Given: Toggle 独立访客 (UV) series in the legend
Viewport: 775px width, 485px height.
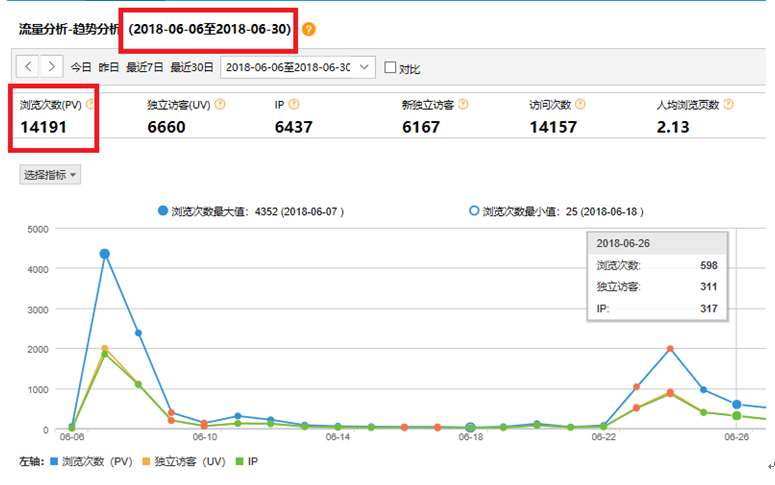Looking at the screenshot, I should pos(187,463).
